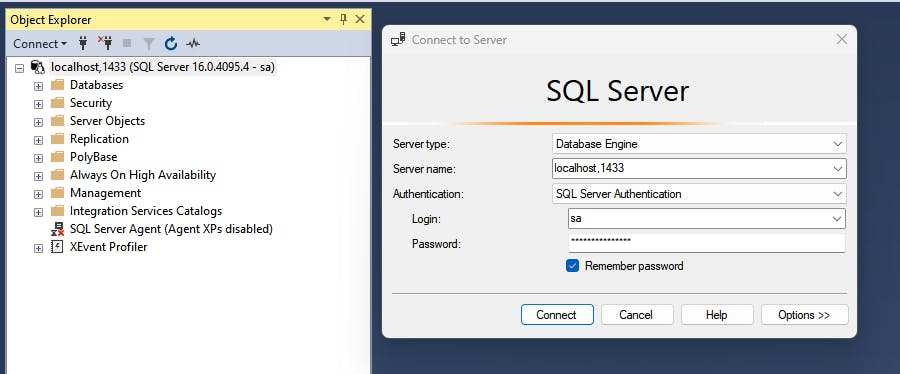Expand the Replication folder
The height and width of the screenshot is (374, 900).
[38, 140]
